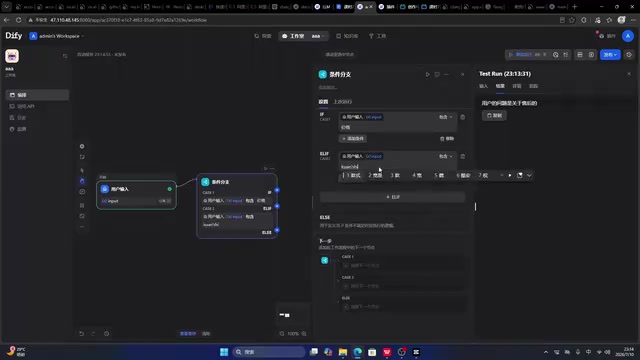Select the condition branch node on canvas
This screenshot has height=360, width=640.
point(237,206)
